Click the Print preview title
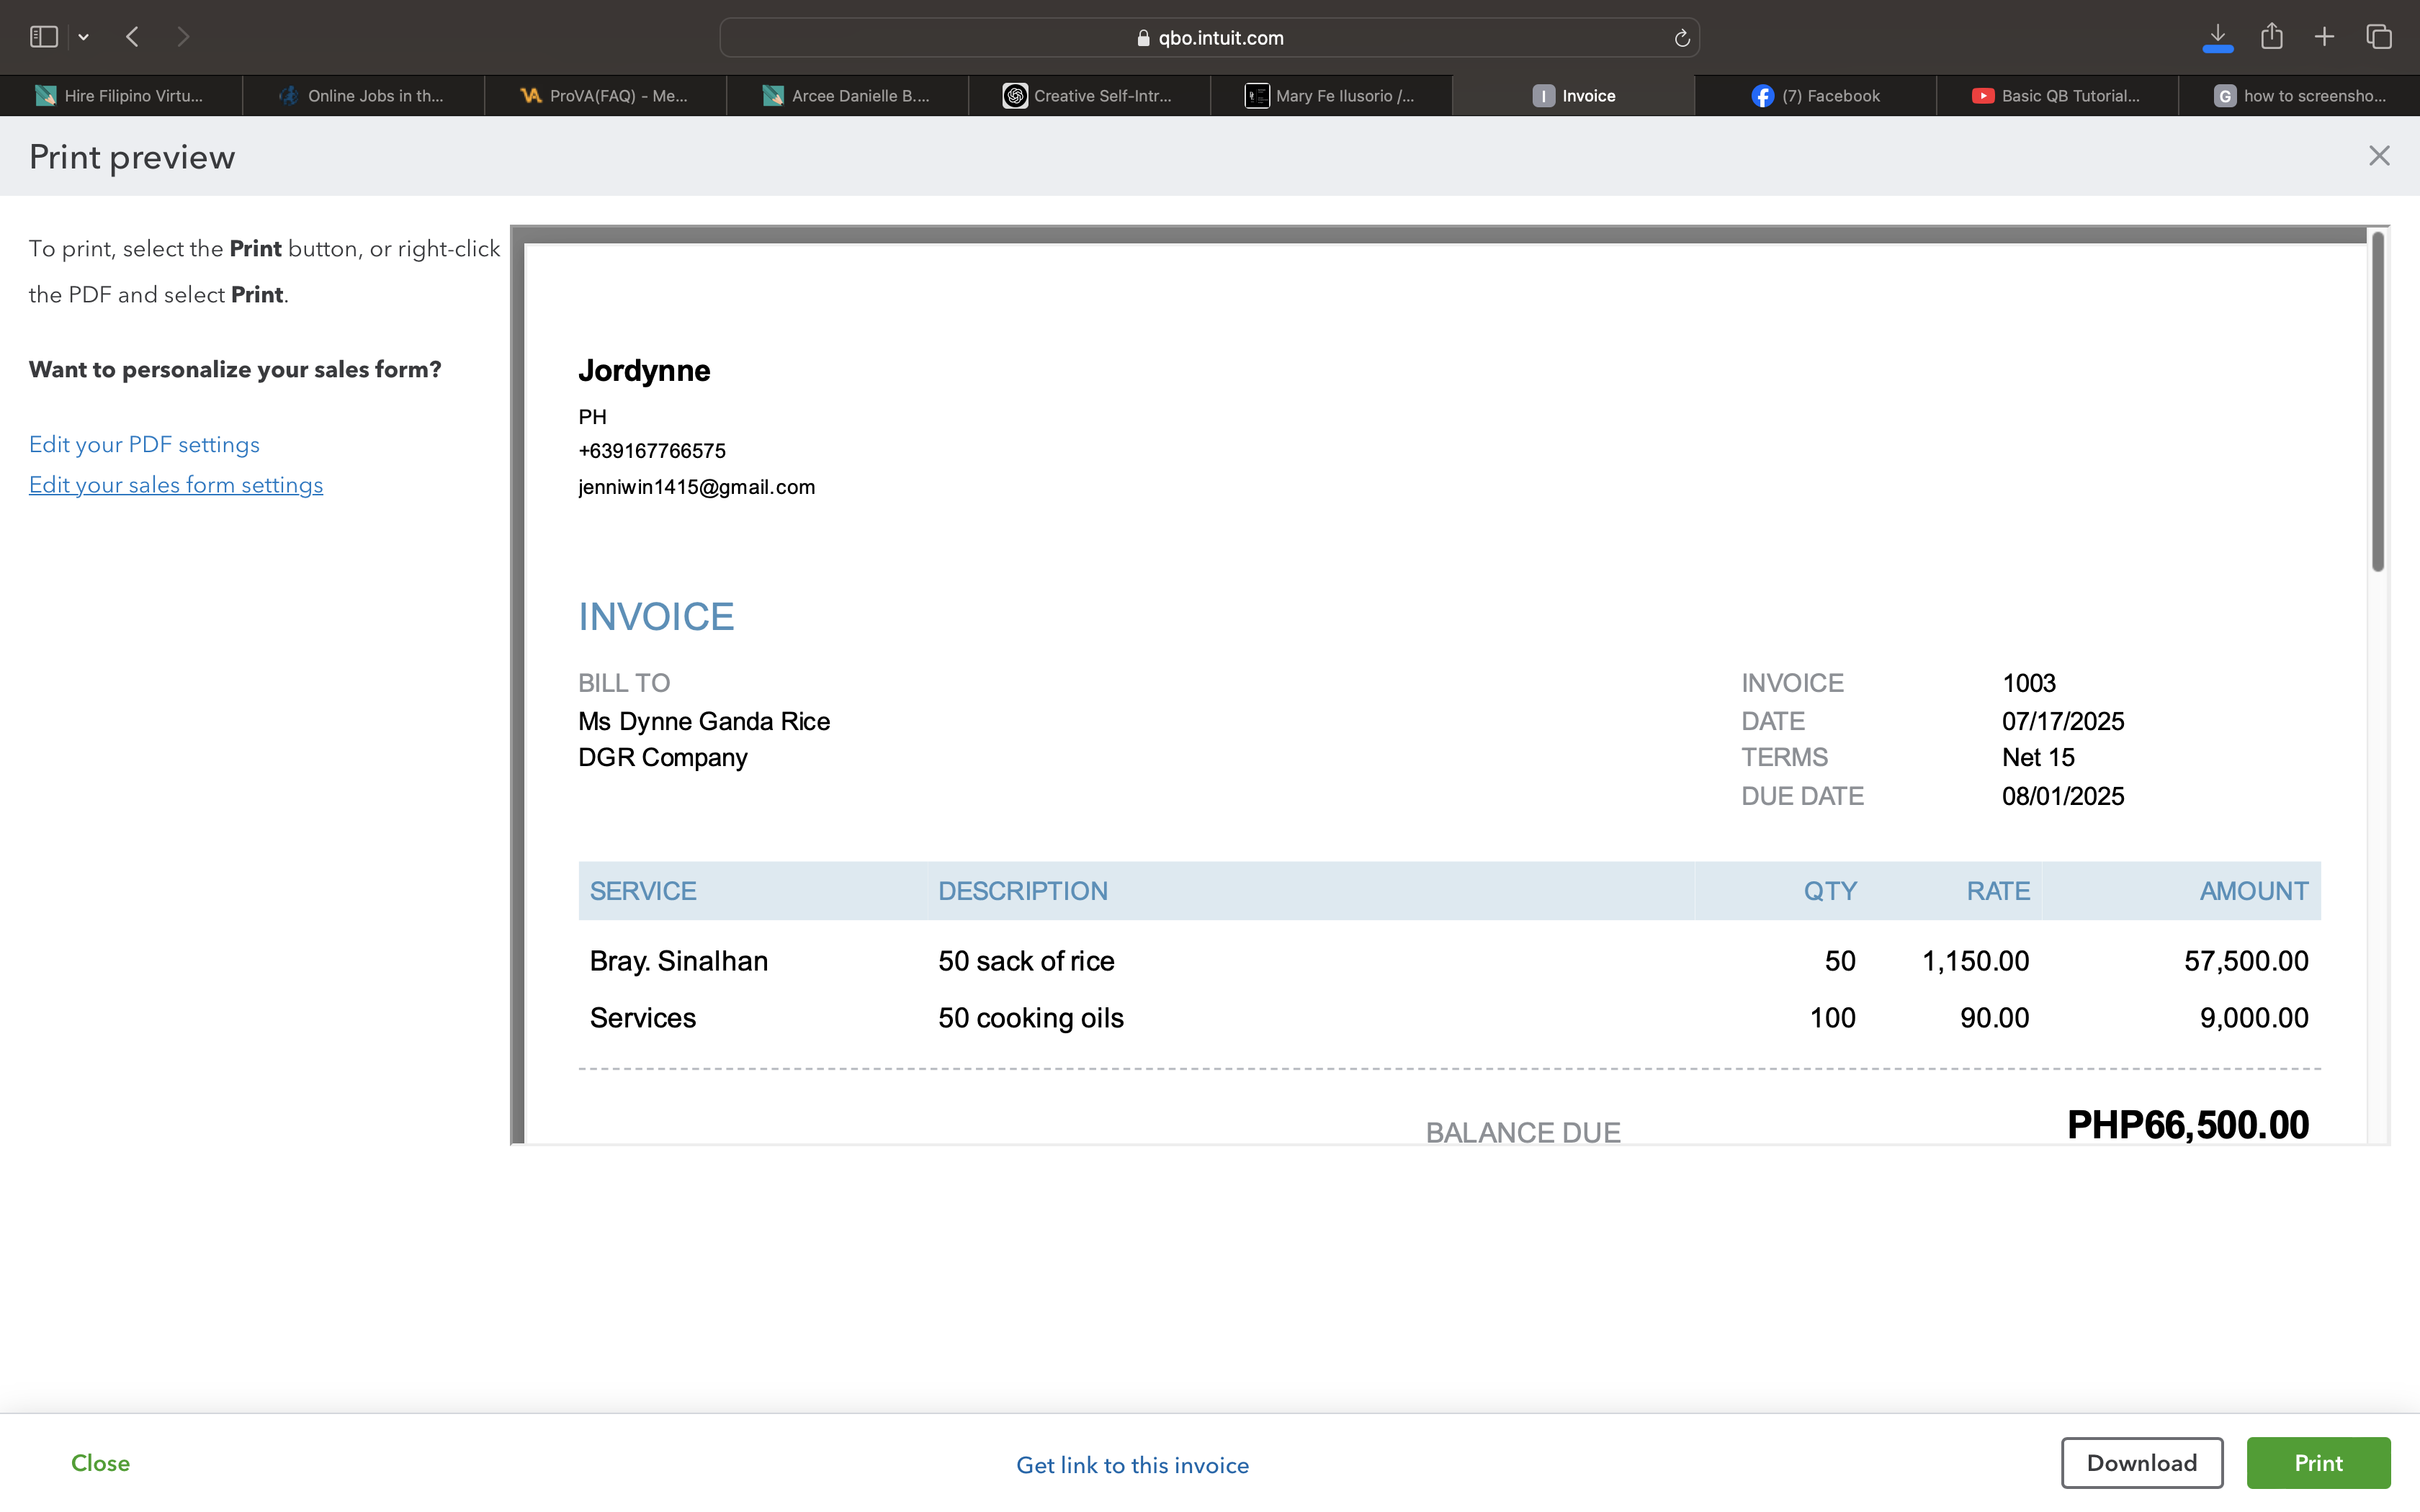 point(132,157)
